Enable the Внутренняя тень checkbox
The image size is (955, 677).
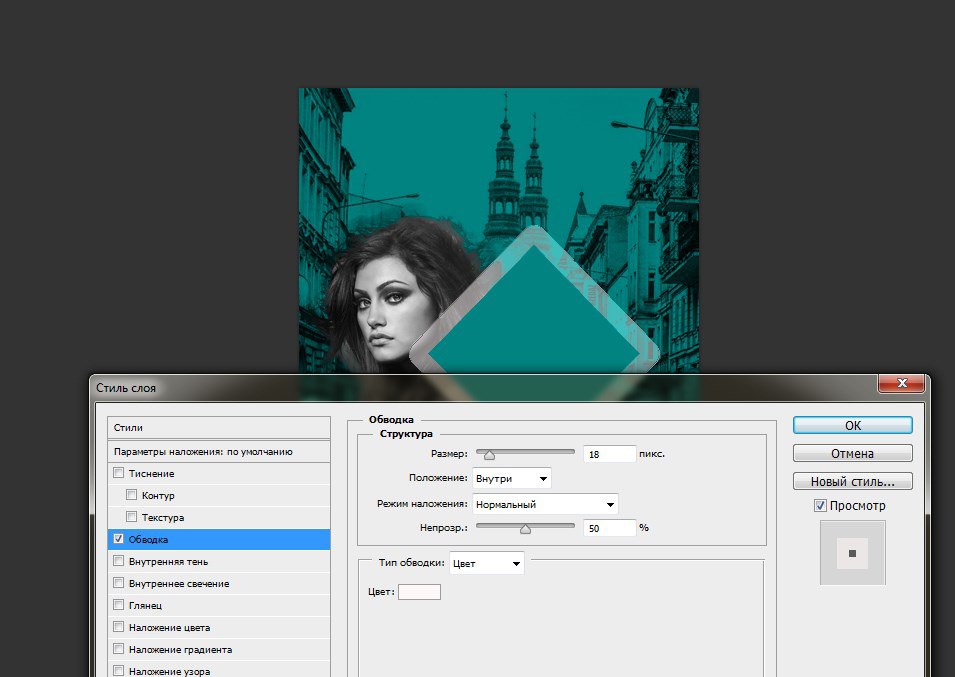(x=120, y=562)
